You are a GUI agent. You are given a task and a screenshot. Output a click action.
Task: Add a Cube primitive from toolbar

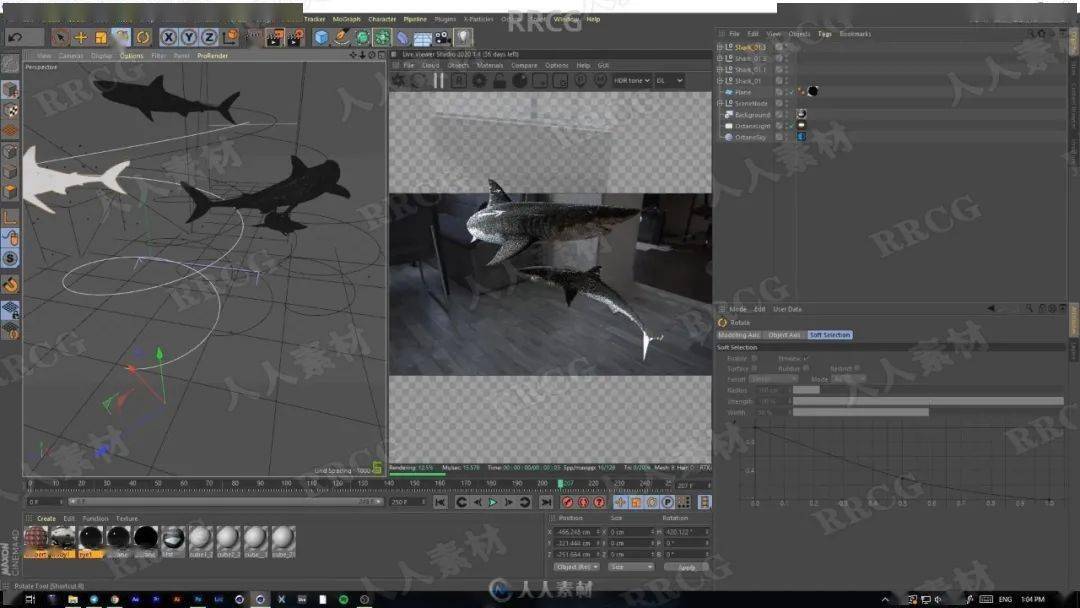(x=321, y=37)
